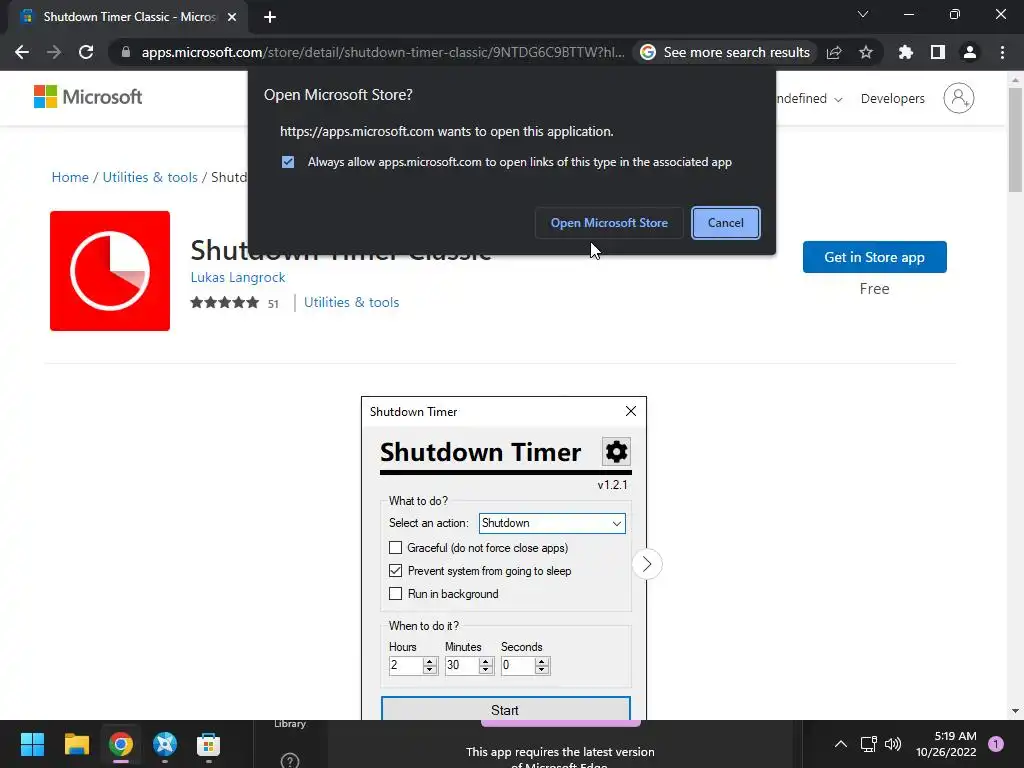1024x768 pixels.
Task: Adjust the Hours spinner arrows
Action: click(x=429, y=665)
